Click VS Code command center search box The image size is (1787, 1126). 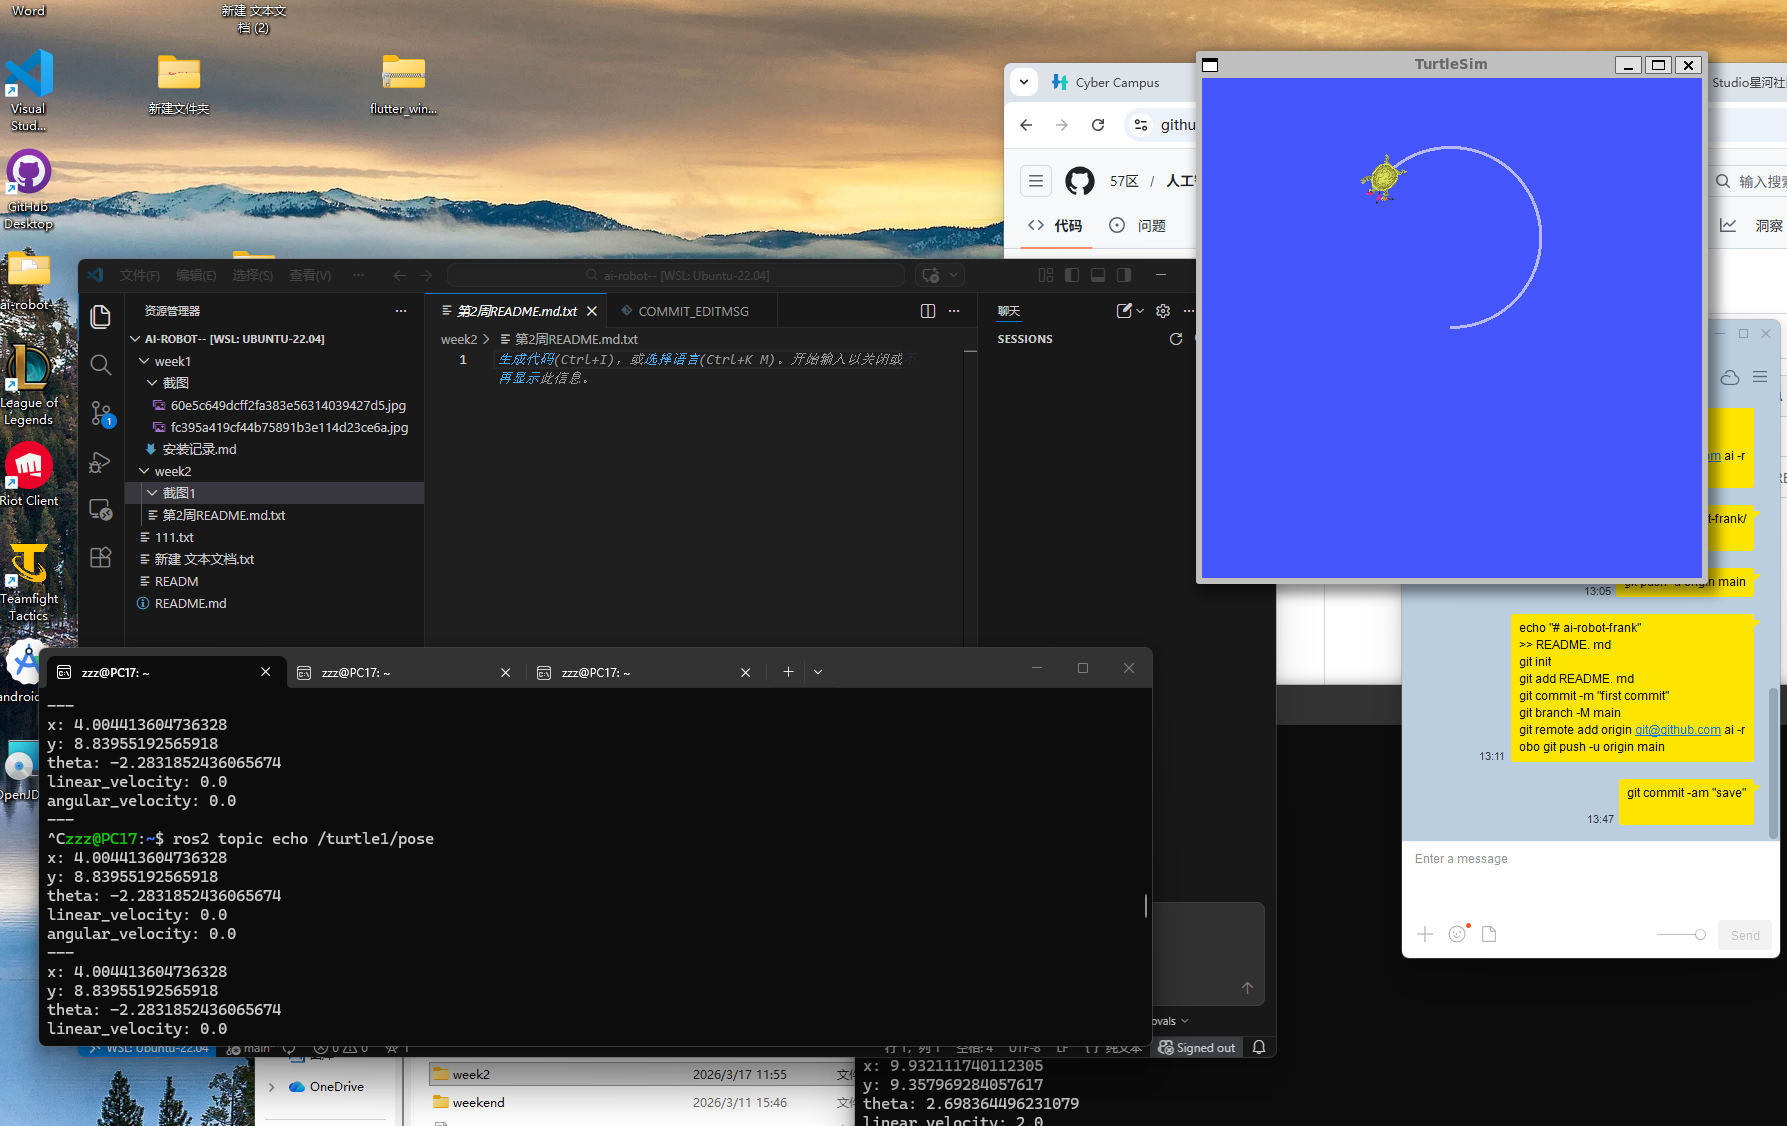pyautogui.click(x=676, y=275)
